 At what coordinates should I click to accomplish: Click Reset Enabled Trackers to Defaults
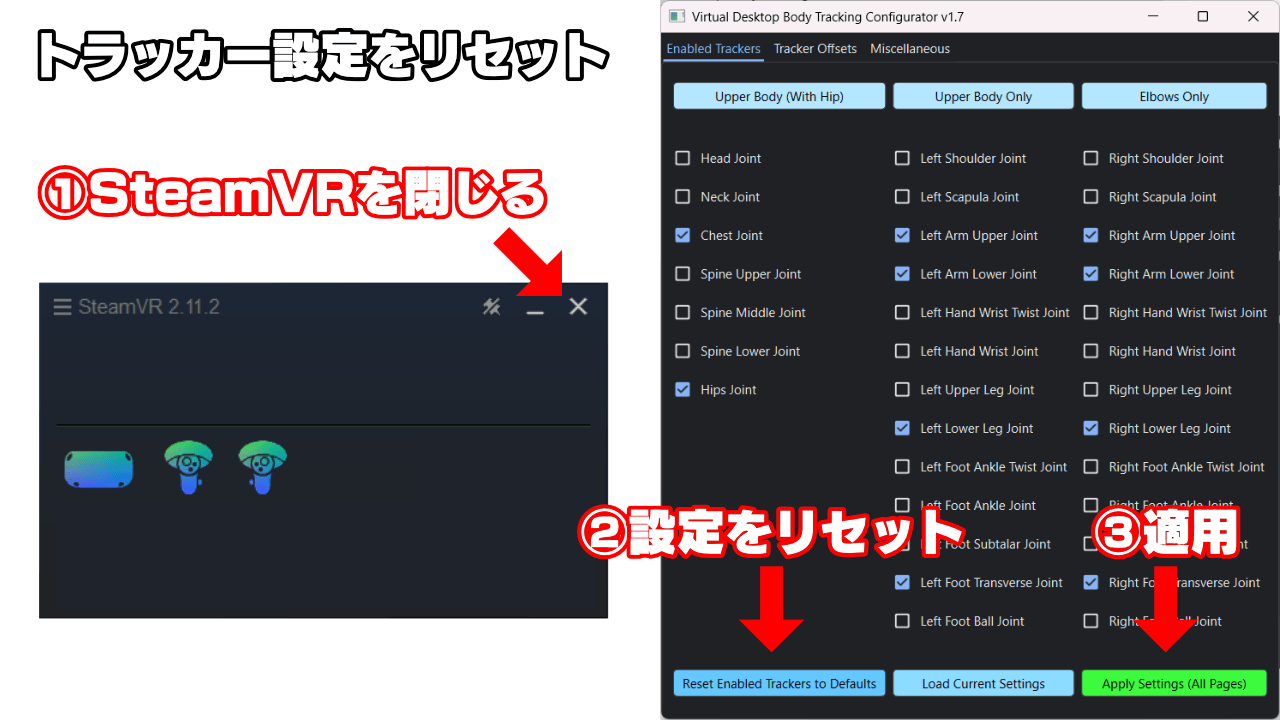(x=779, y=684)
